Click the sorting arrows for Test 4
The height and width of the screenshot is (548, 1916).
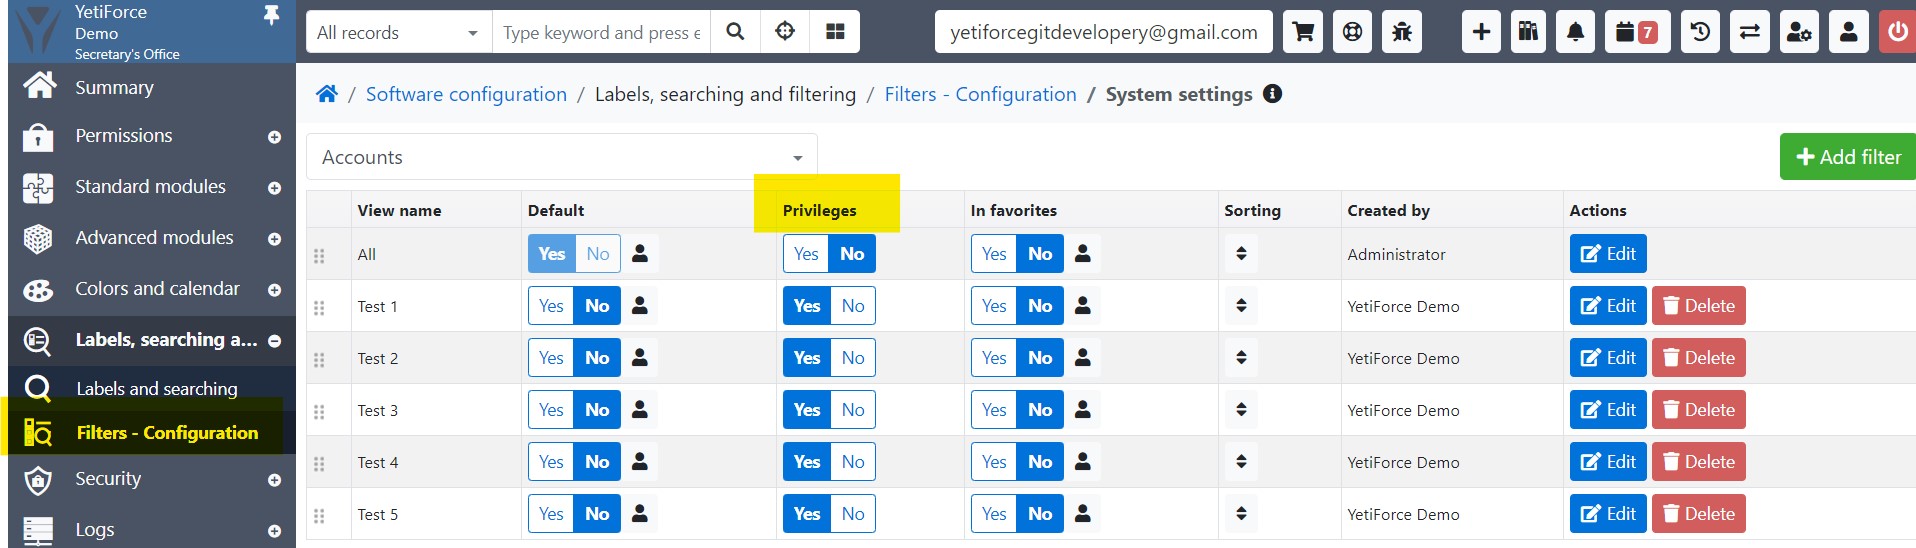pyautogui.click(x=1241, y=462)
